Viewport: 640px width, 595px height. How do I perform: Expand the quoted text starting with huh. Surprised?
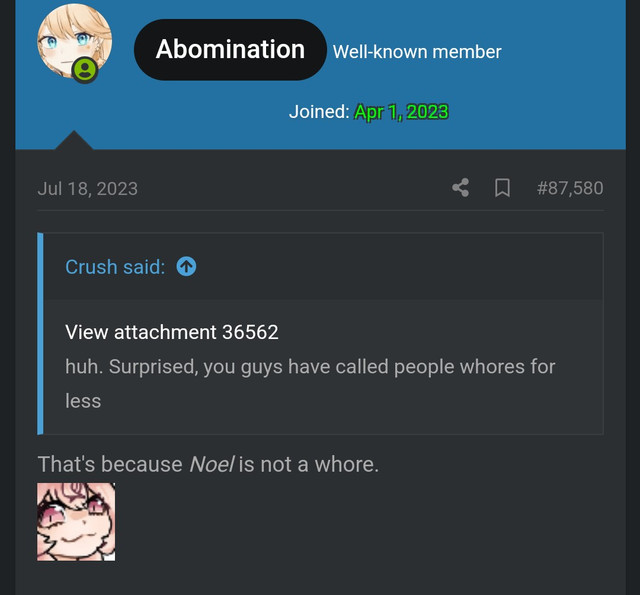pyautogui.click(x=310, y=383)
